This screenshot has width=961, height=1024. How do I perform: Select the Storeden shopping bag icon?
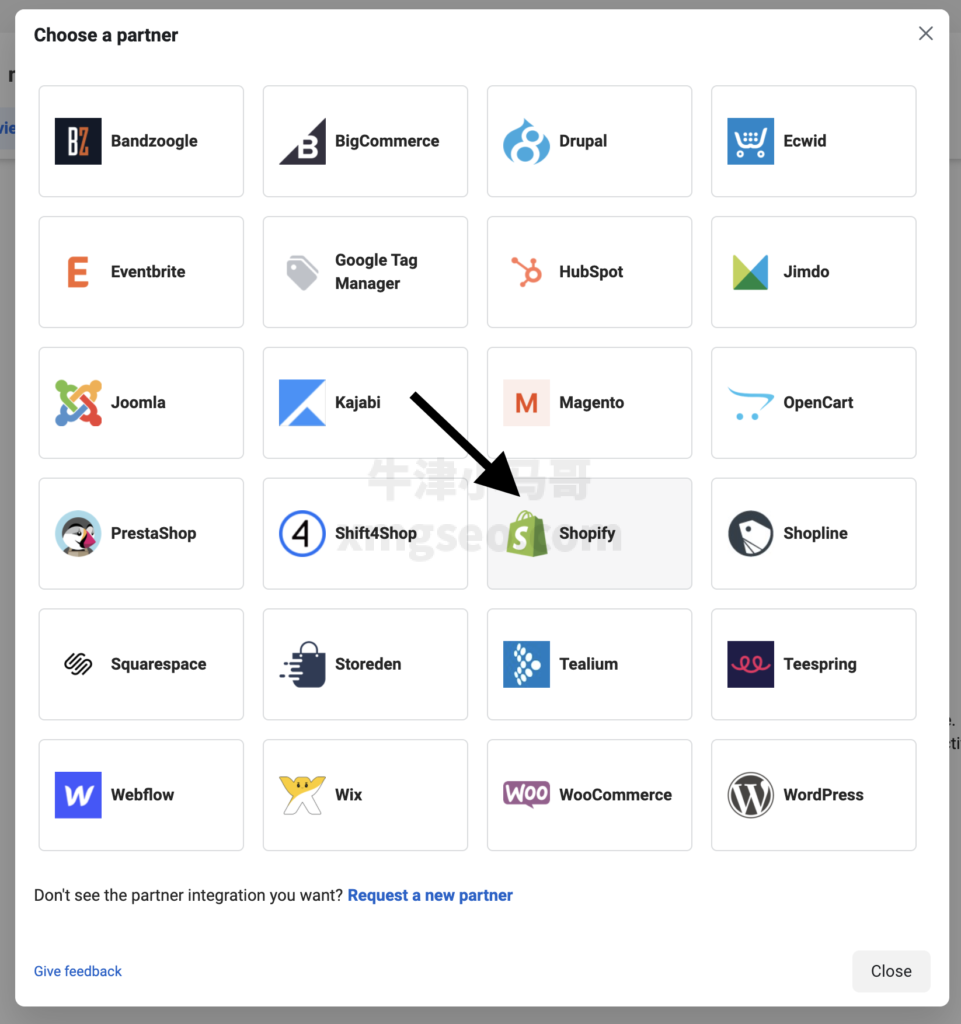pyautogui.click(x=302, y=664)
